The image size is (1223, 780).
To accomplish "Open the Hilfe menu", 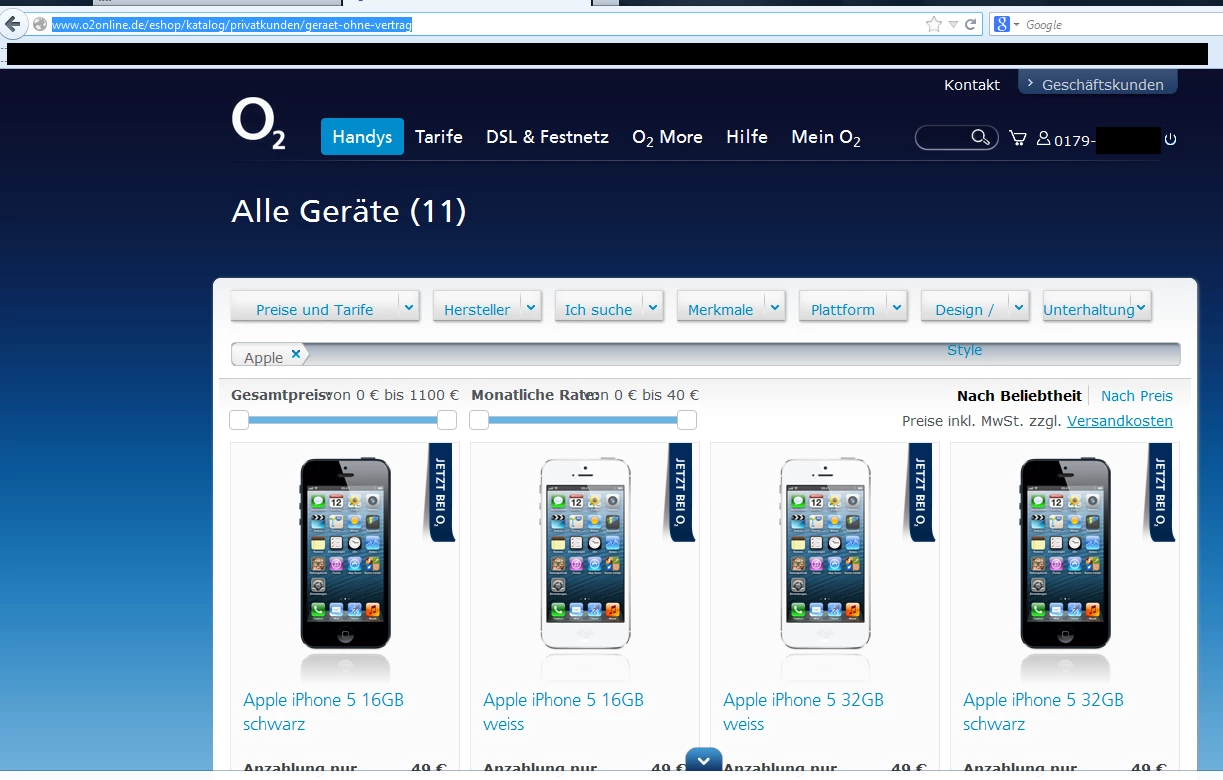I will (747, 137).
